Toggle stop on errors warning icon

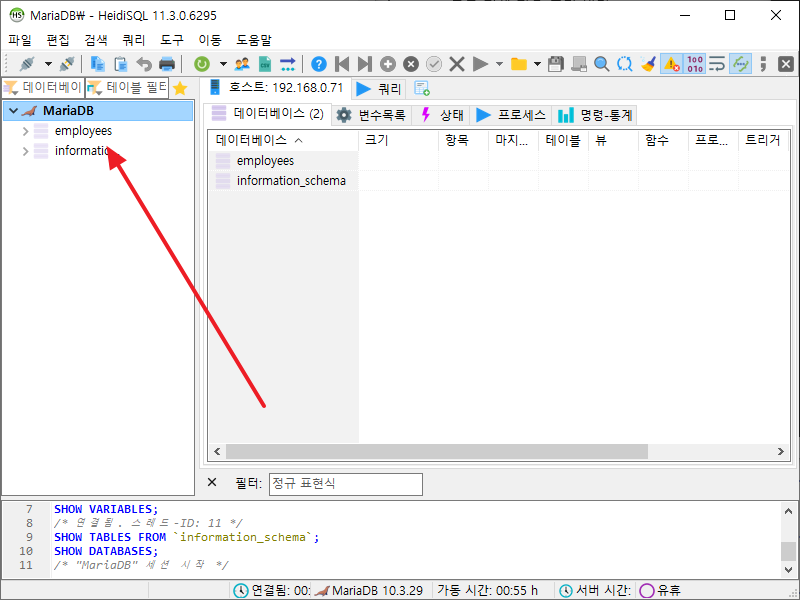click(x=671, y=64)
